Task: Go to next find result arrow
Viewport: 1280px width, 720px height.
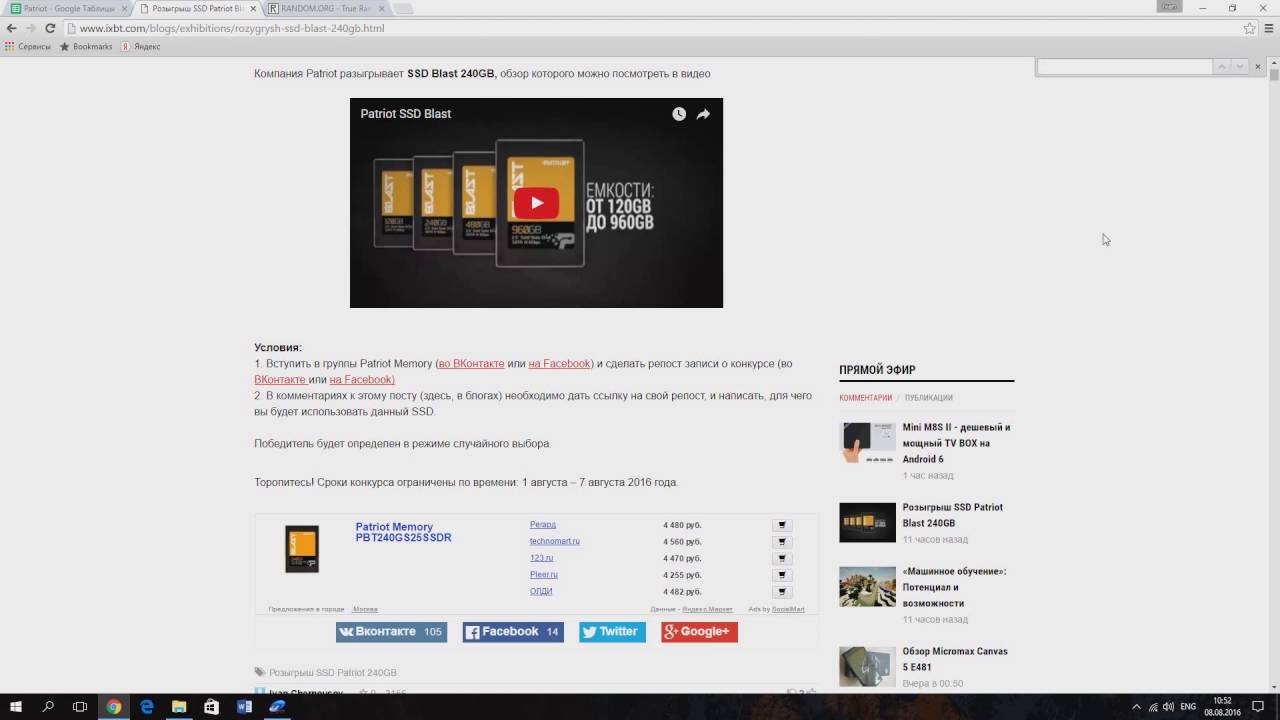Action: coord(1239,66)
